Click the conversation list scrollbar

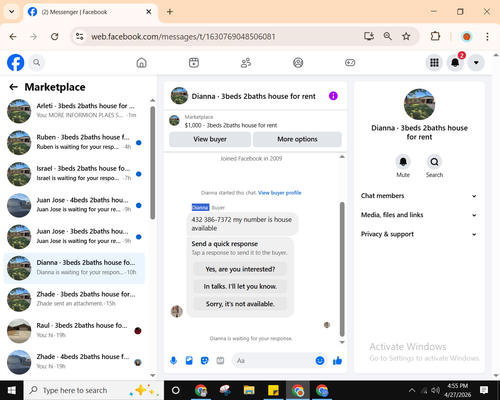(152, 163)
